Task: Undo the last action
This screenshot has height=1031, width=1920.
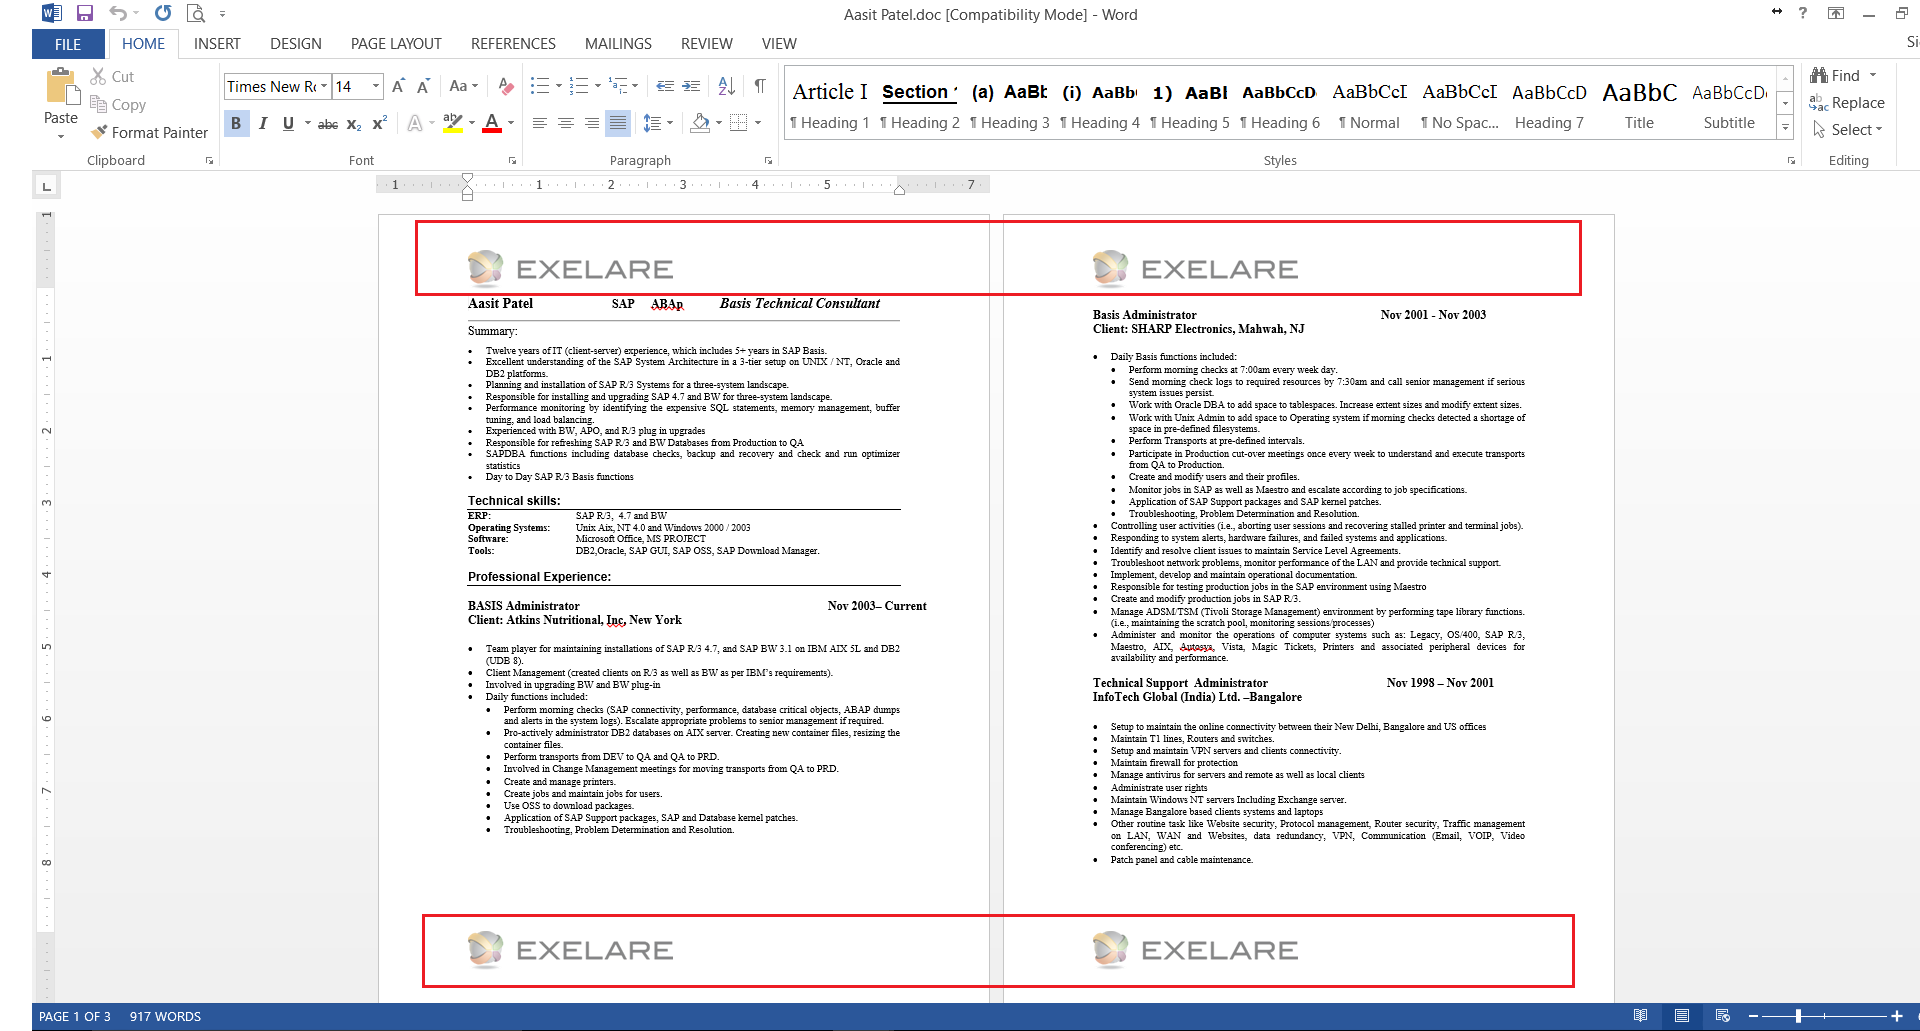Action: (x=118, y=14)
